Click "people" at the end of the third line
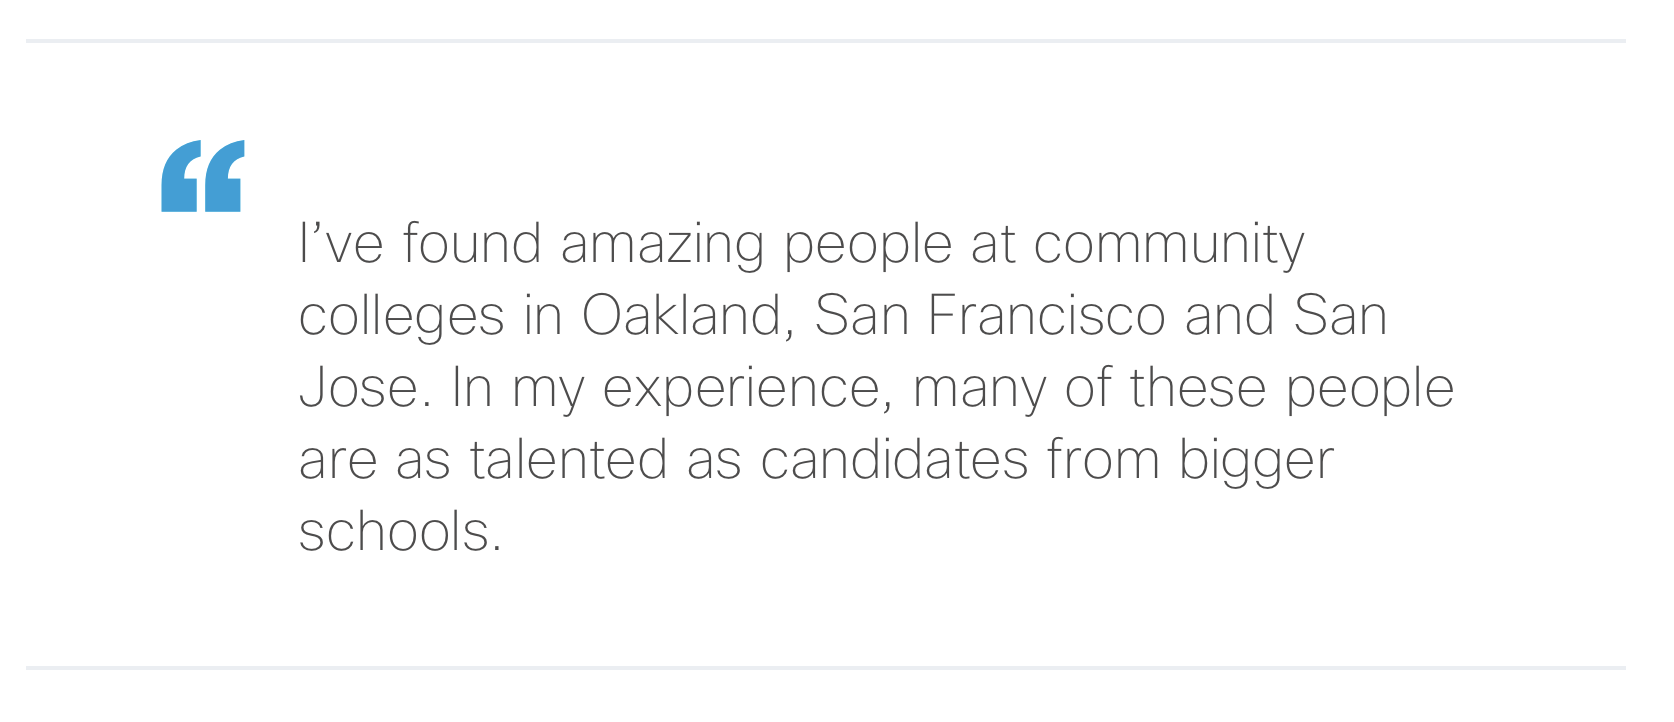This screenshot has height=722, width=1674. (1369, 391)
